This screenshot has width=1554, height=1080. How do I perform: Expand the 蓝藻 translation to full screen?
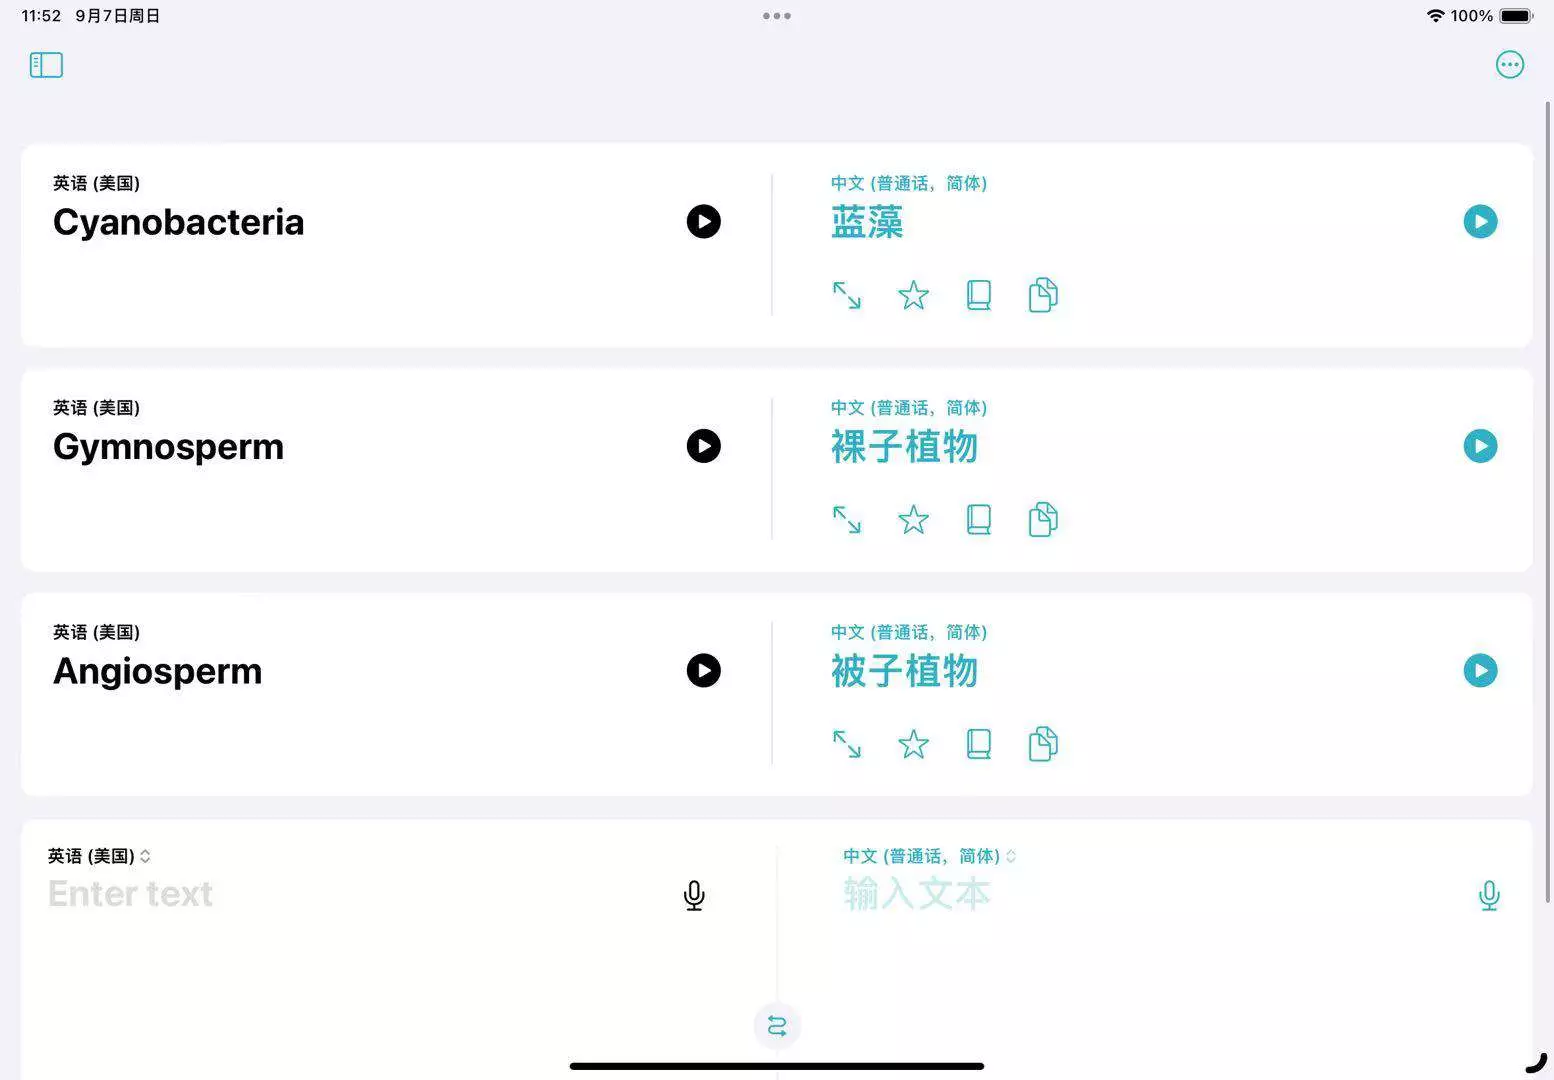pyautogui.click(x=847, y=295)
